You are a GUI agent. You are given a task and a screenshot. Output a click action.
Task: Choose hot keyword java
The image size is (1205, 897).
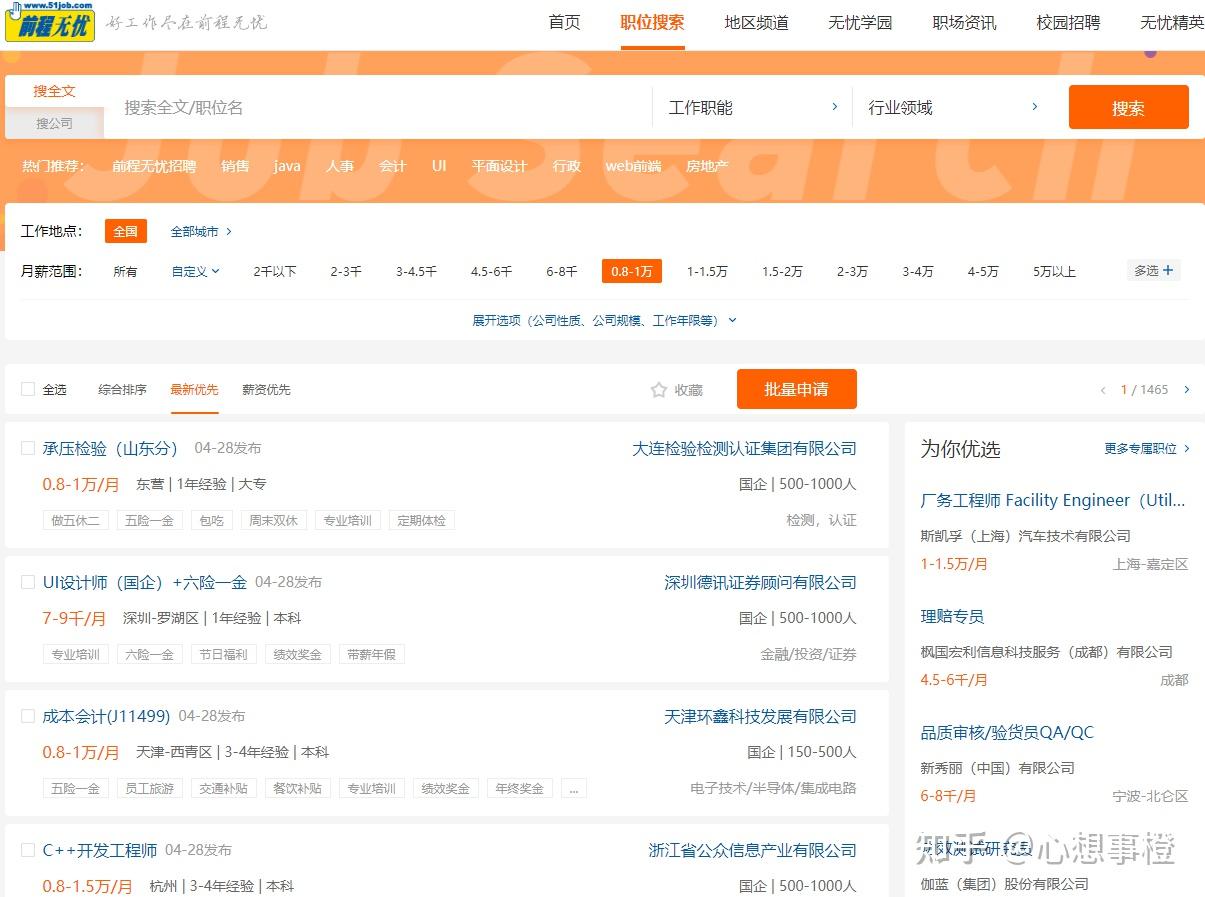tap(287, 166)
